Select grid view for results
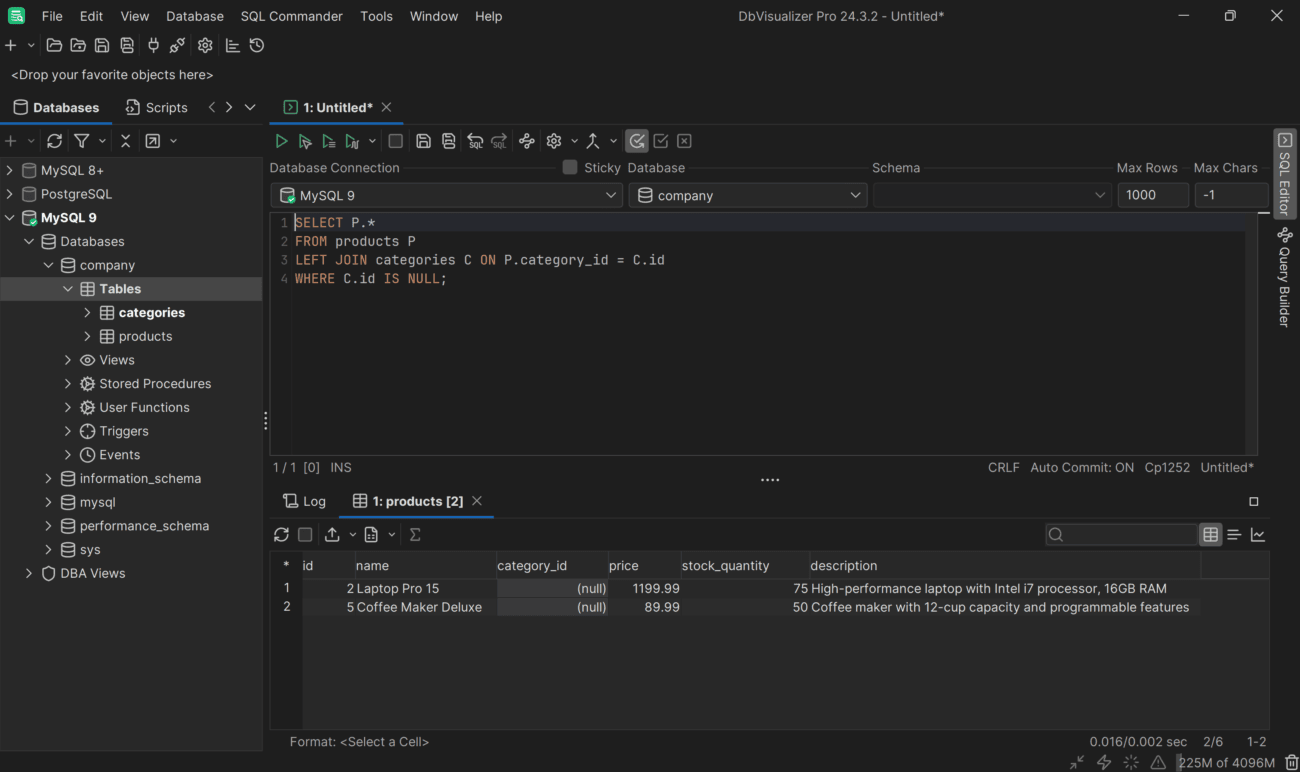This screenshot has height=772, width=1300. pos(1211,535)
